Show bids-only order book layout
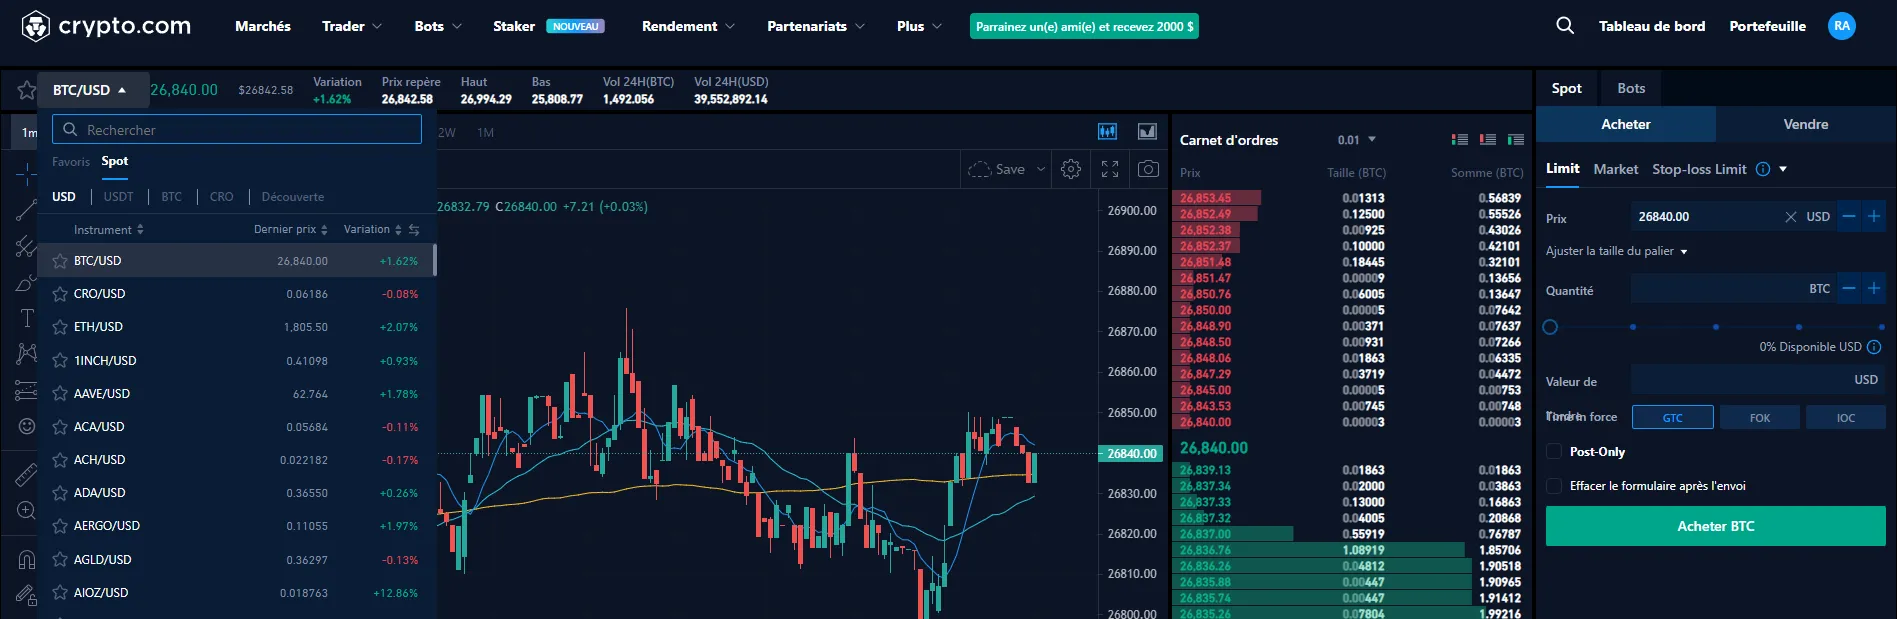Viewport: 1897px width, 619px height. coord(1516,140)
